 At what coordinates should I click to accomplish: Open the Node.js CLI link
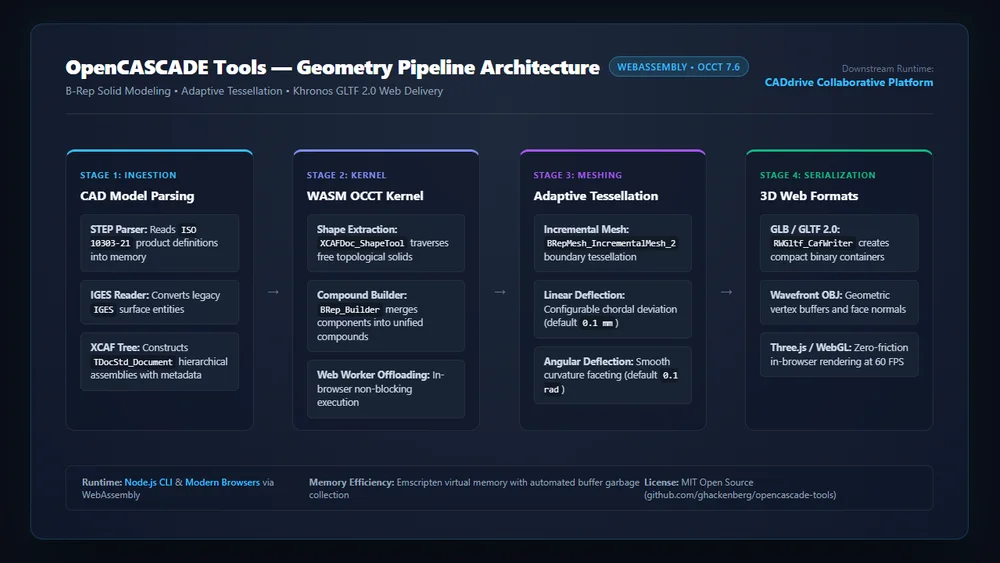coord(148,482)
